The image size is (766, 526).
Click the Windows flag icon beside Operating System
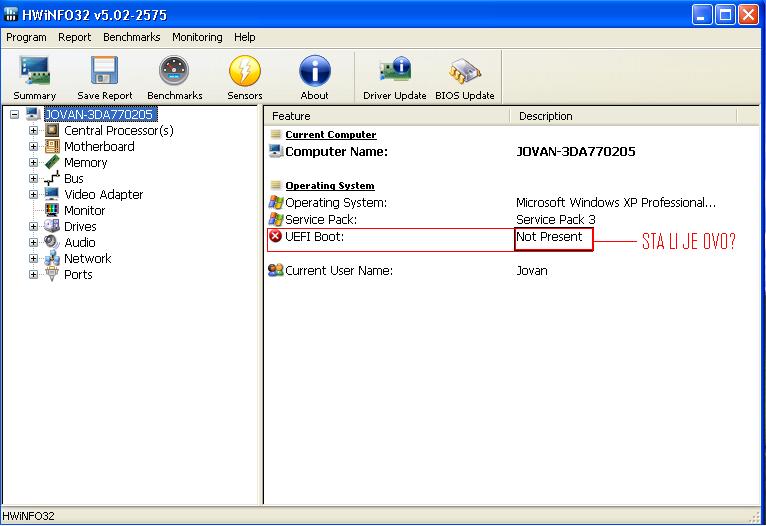click(276, 202)
